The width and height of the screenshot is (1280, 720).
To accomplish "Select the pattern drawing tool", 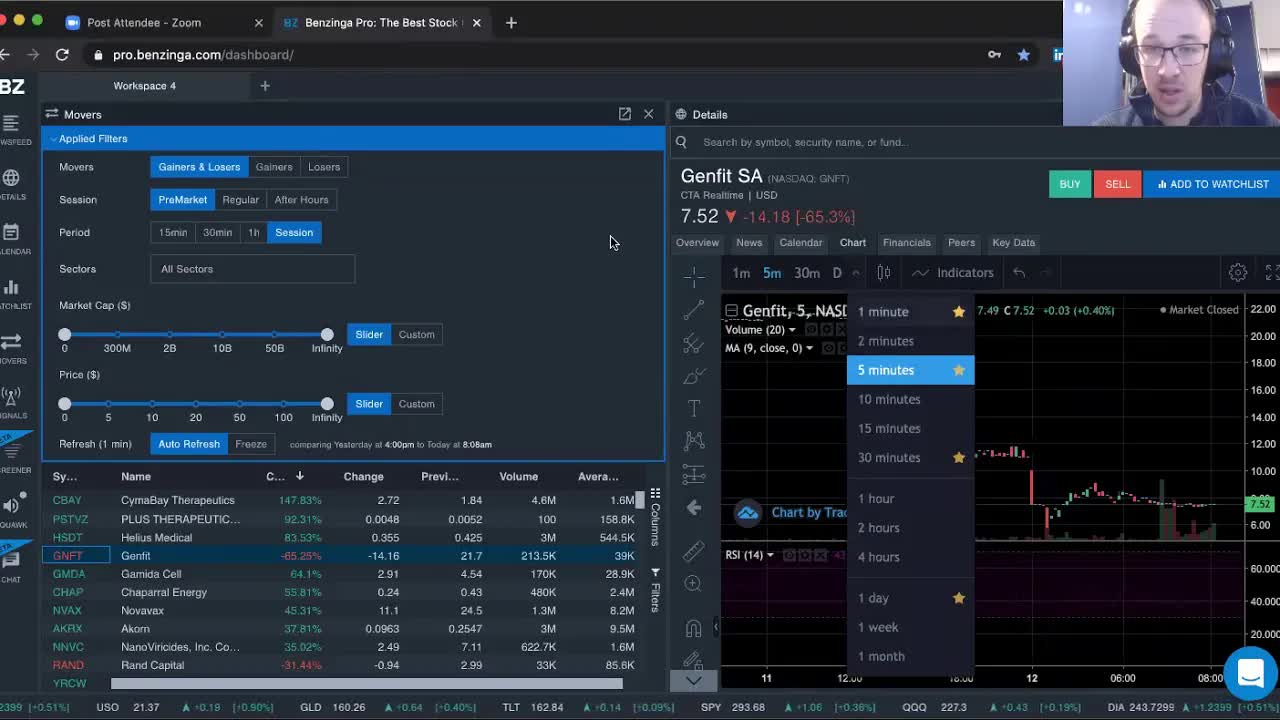I will pos(693,440).
